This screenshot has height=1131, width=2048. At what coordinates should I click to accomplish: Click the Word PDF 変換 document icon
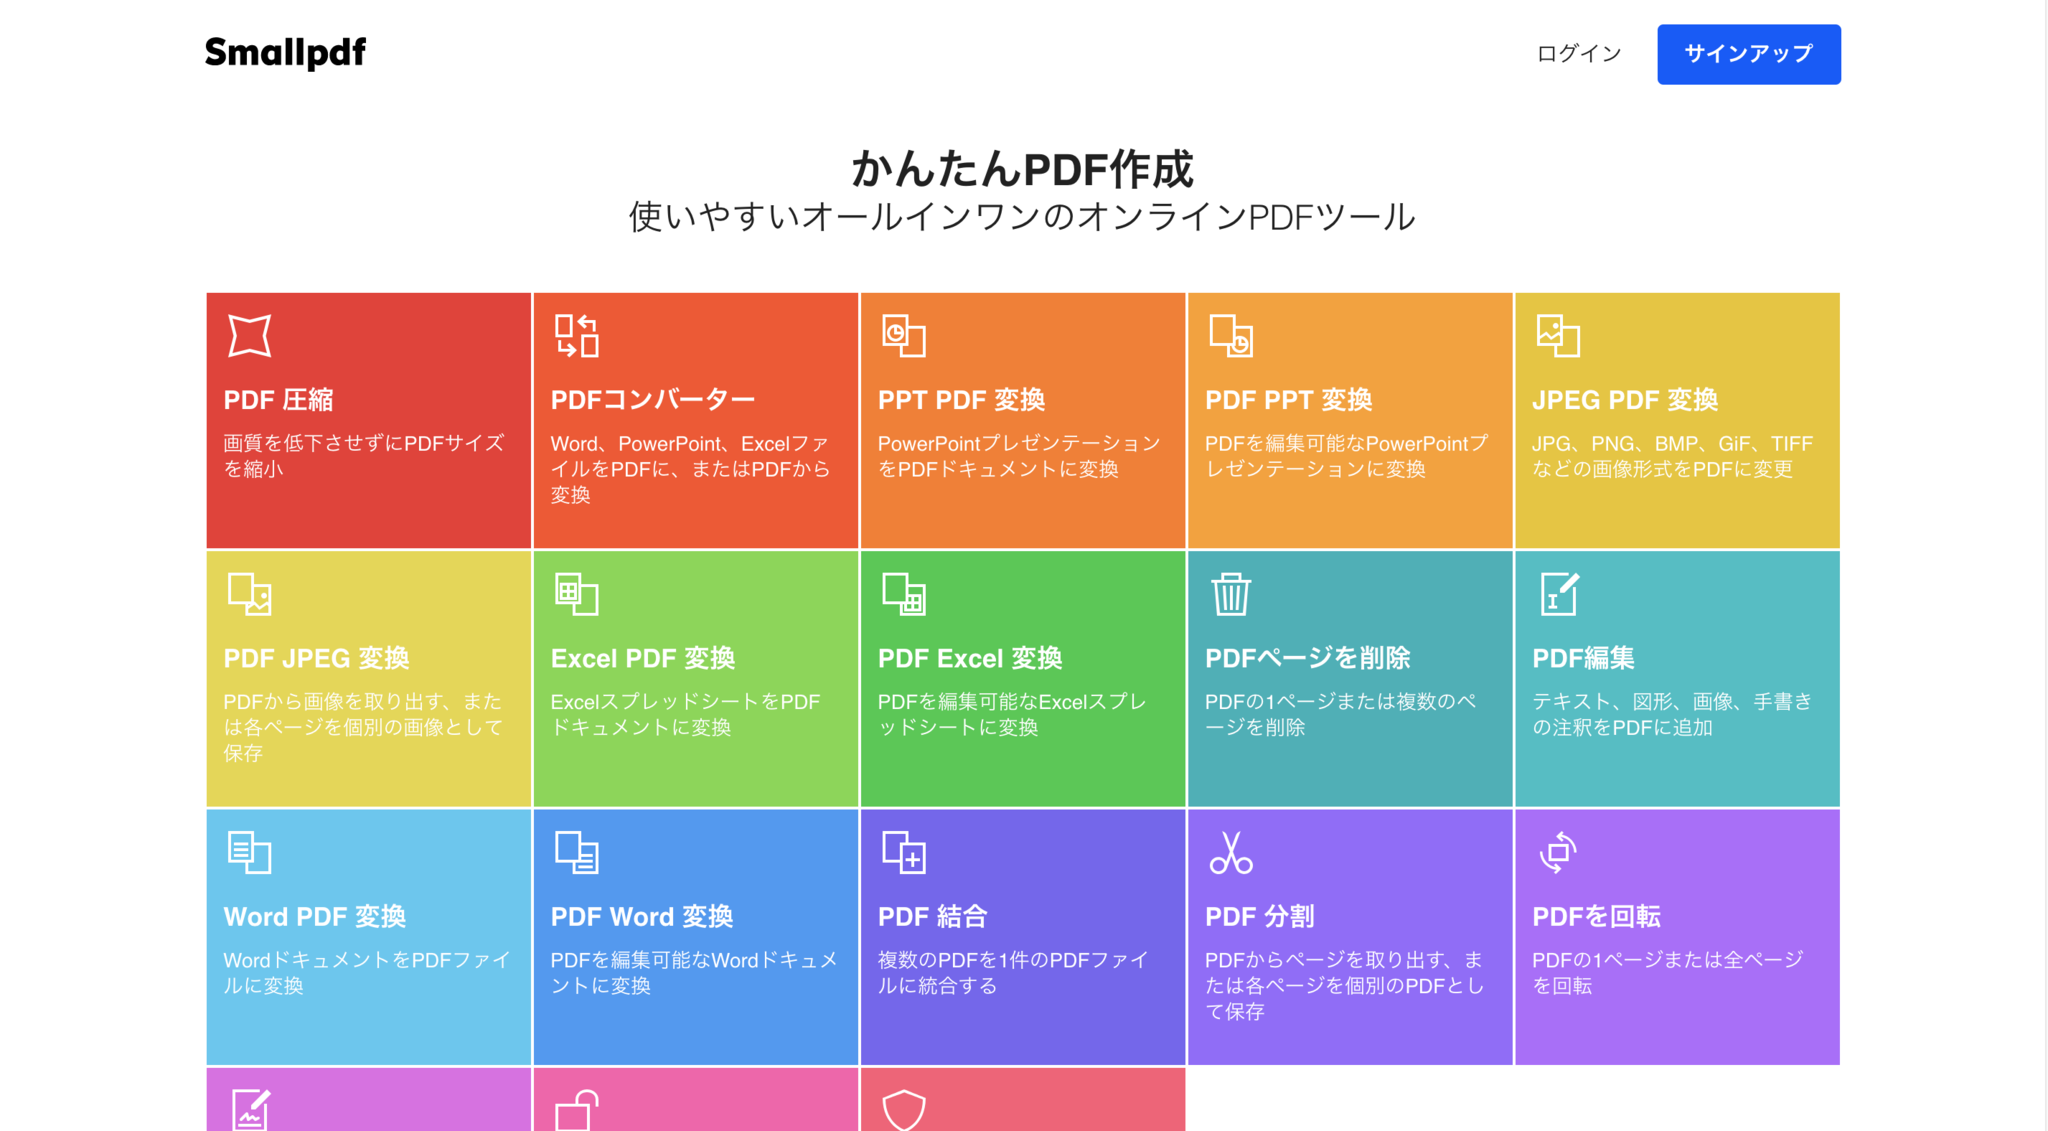click(x=249, y=852)
